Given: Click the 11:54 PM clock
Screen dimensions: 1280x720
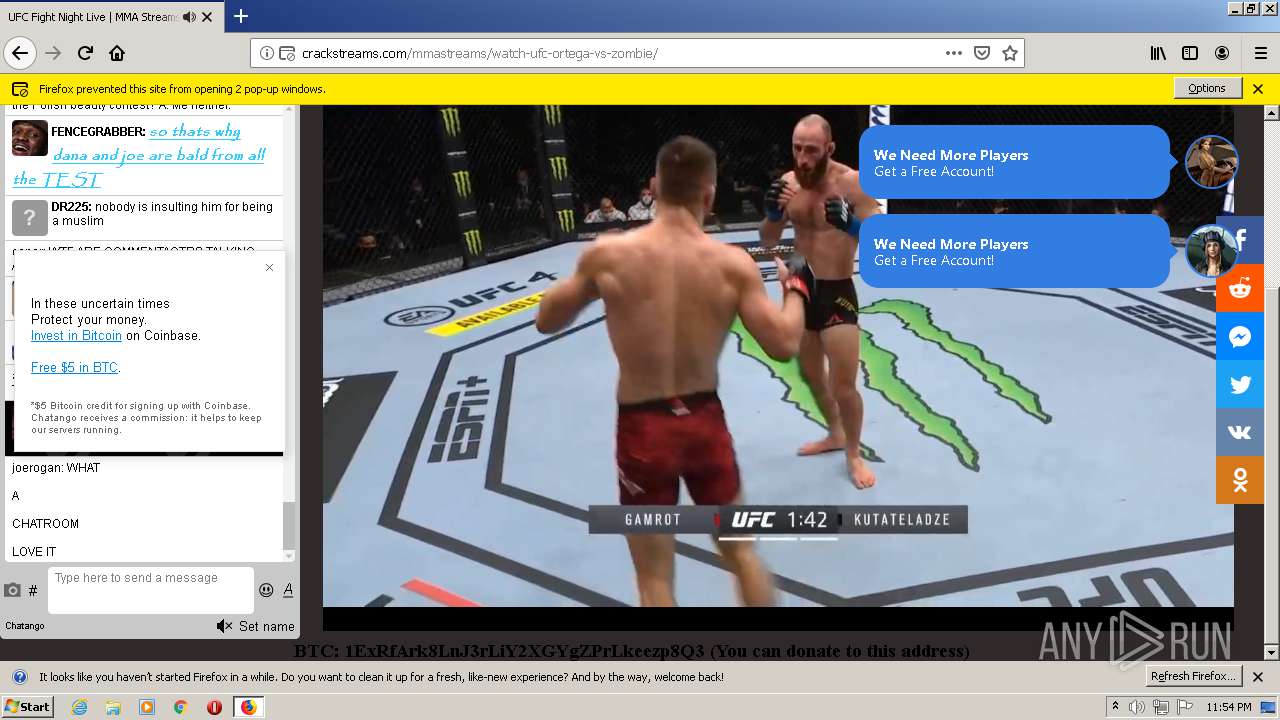Looking at the screenshot, I should 1230,707.
